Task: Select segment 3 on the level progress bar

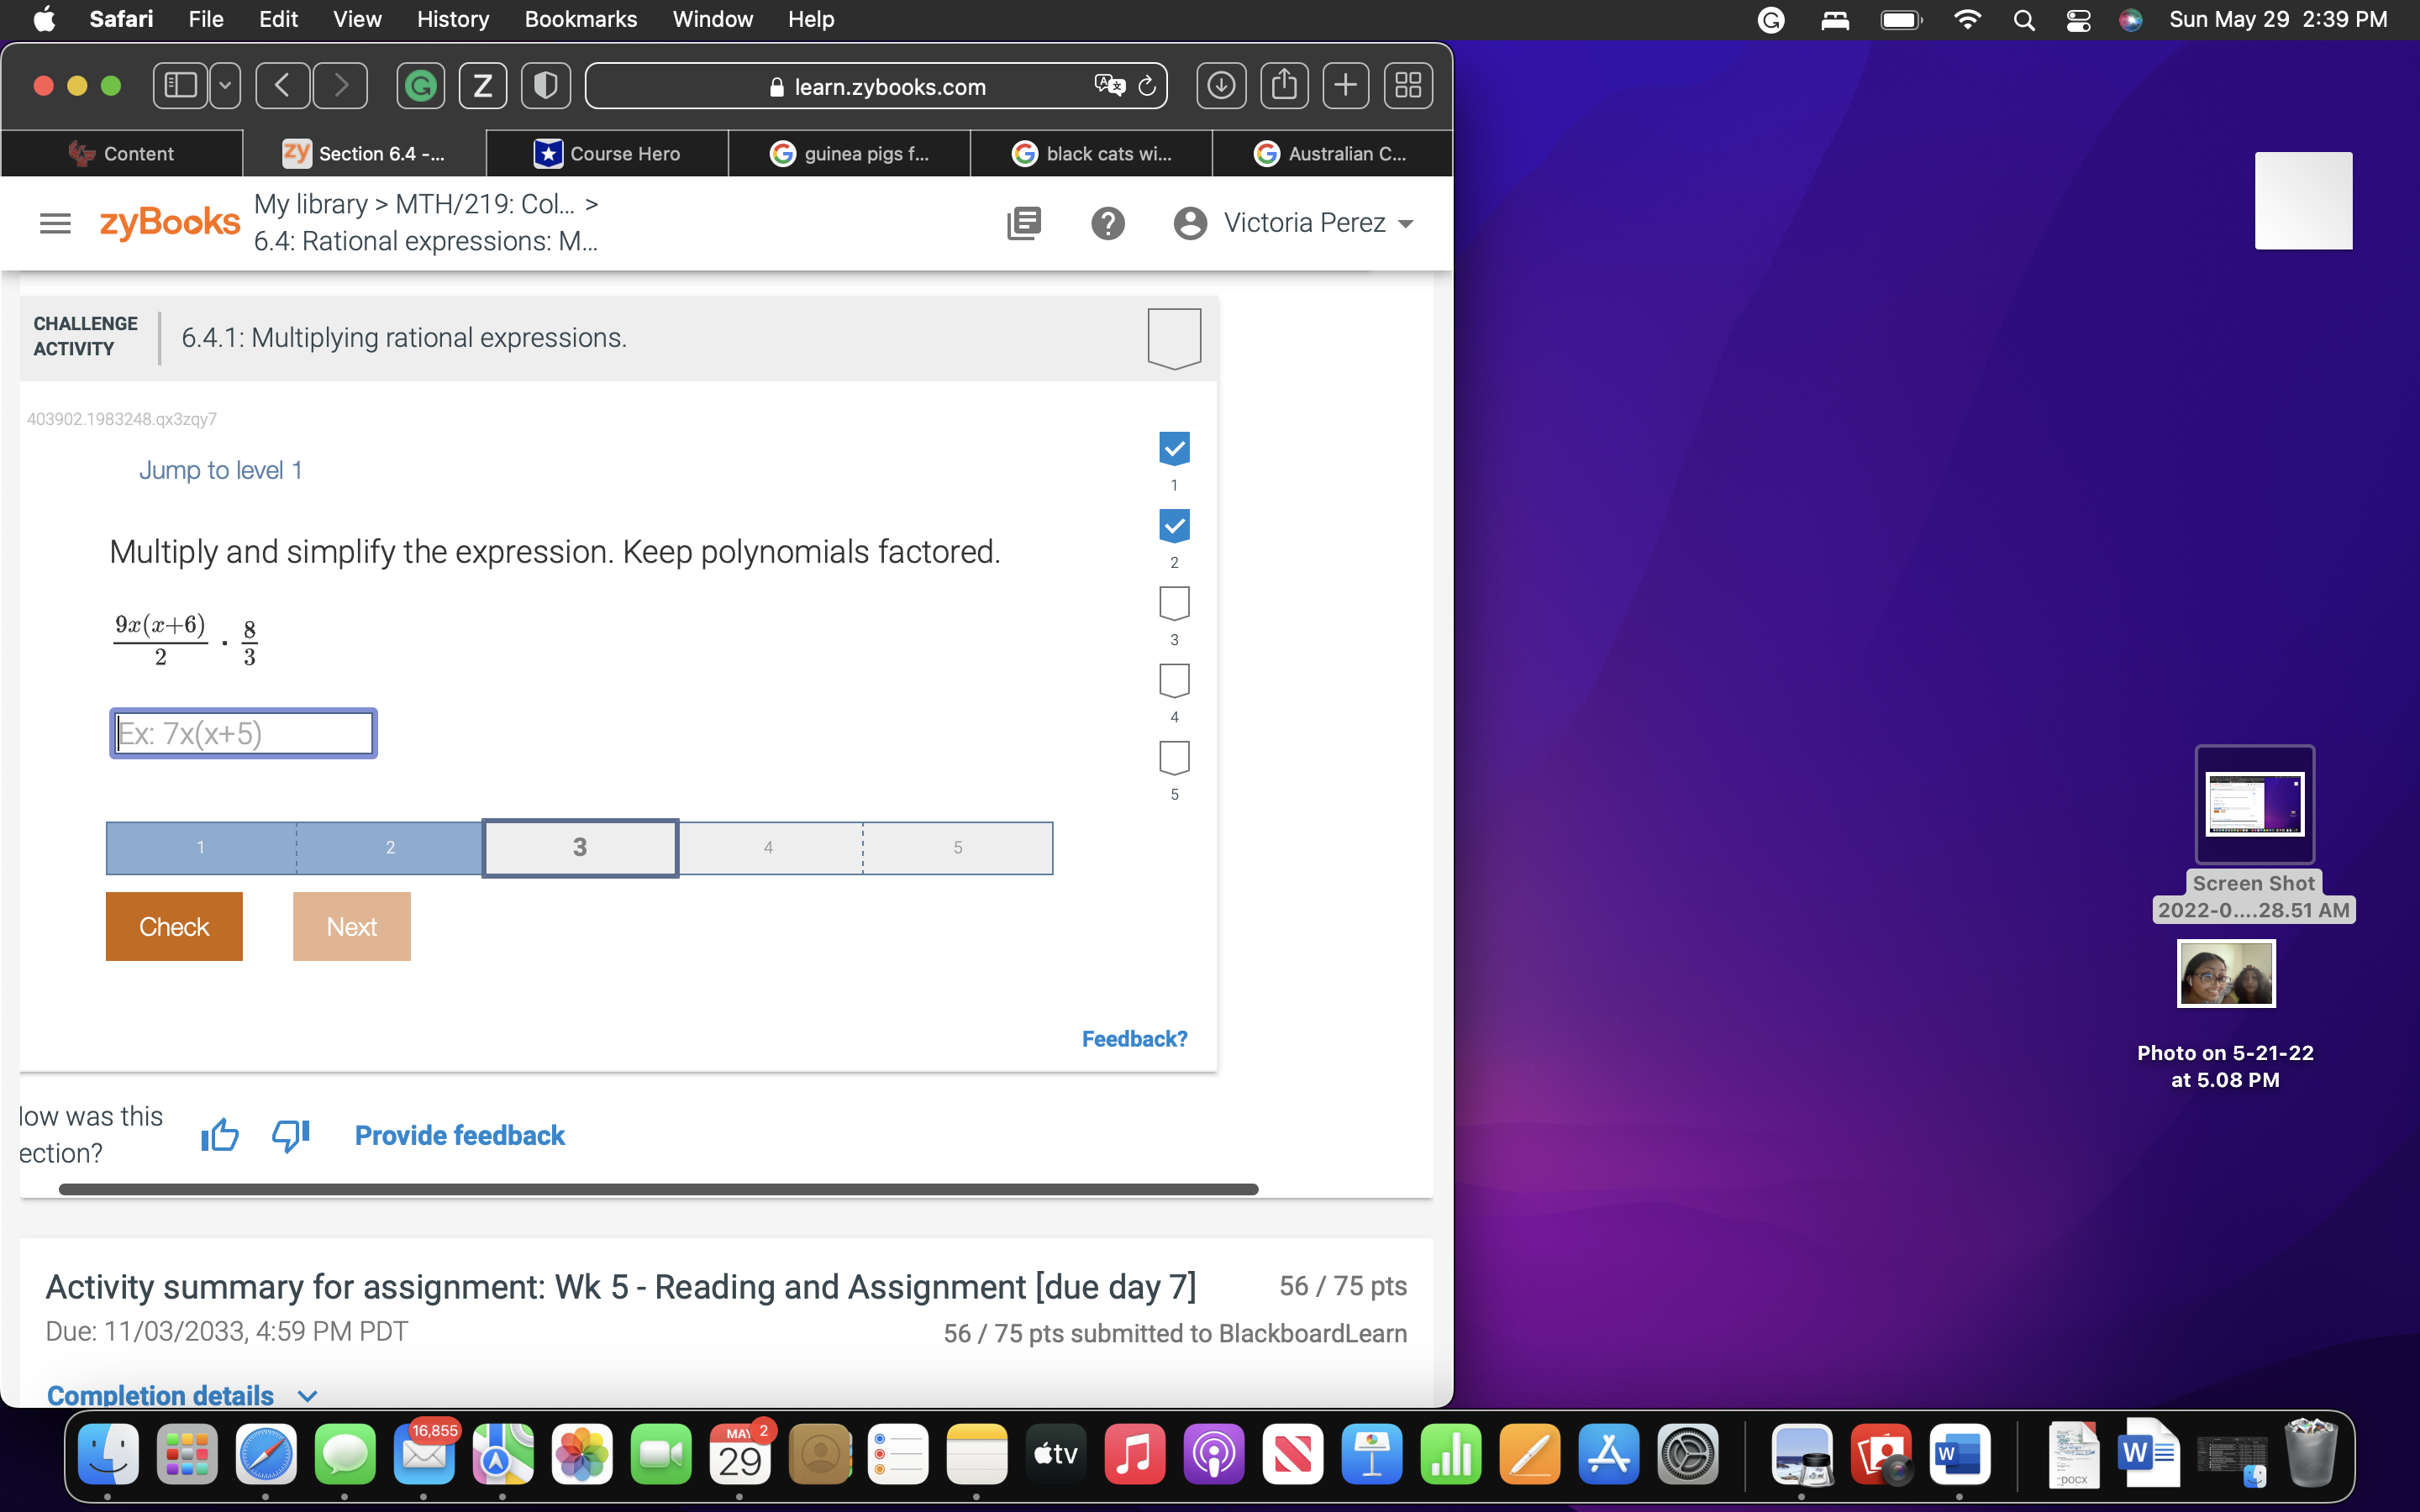Action: [581, 847]
